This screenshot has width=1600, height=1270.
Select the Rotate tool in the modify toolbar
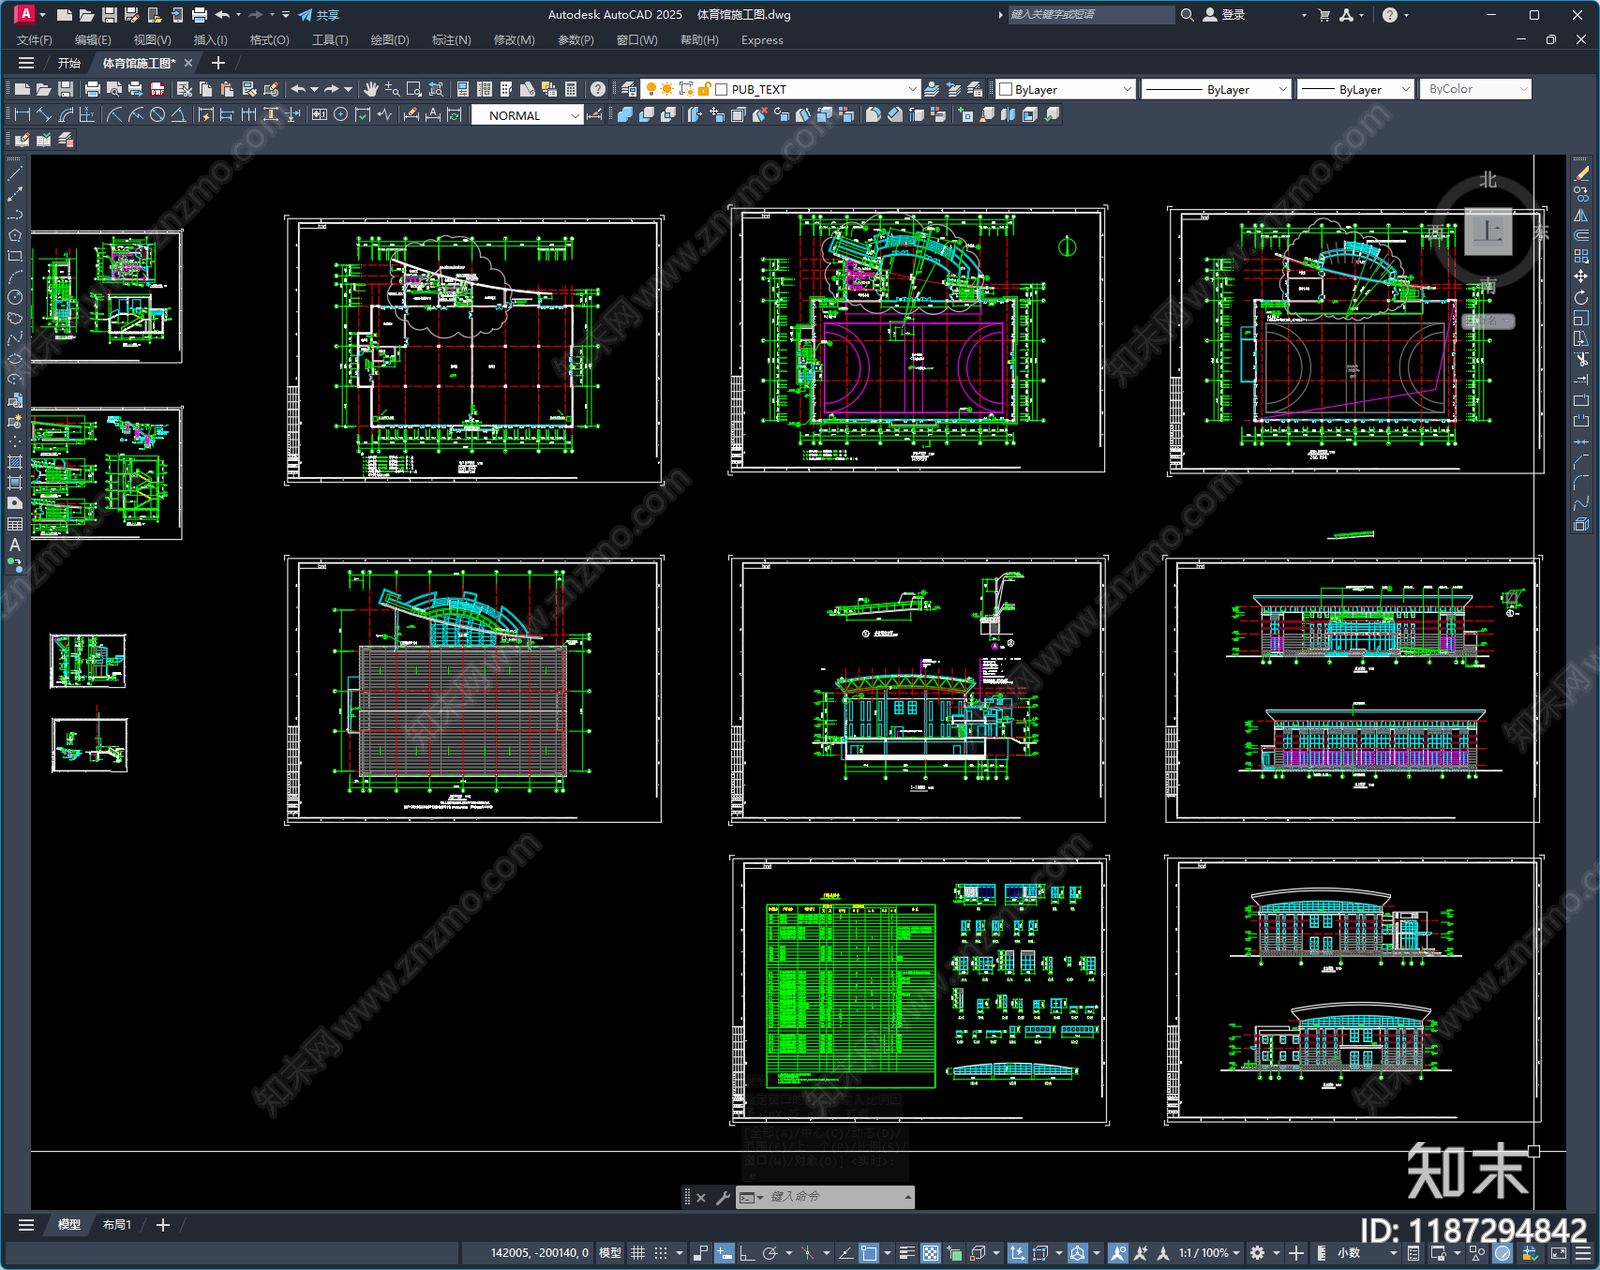[x=1581, y=297]
